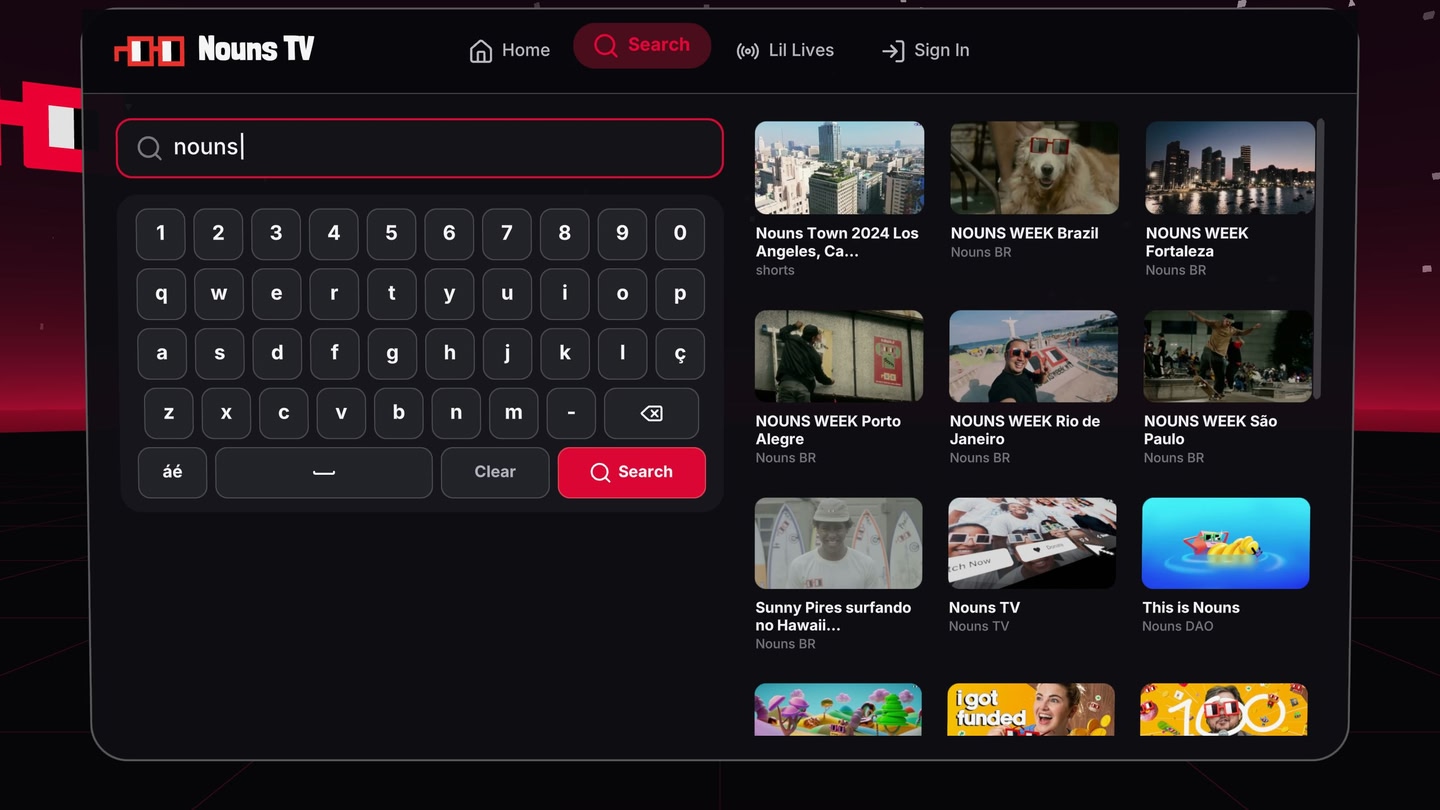Viewport: 1440px width, 810px height.
Task: Tap the letter m key
Action: (x=514, y=413)
